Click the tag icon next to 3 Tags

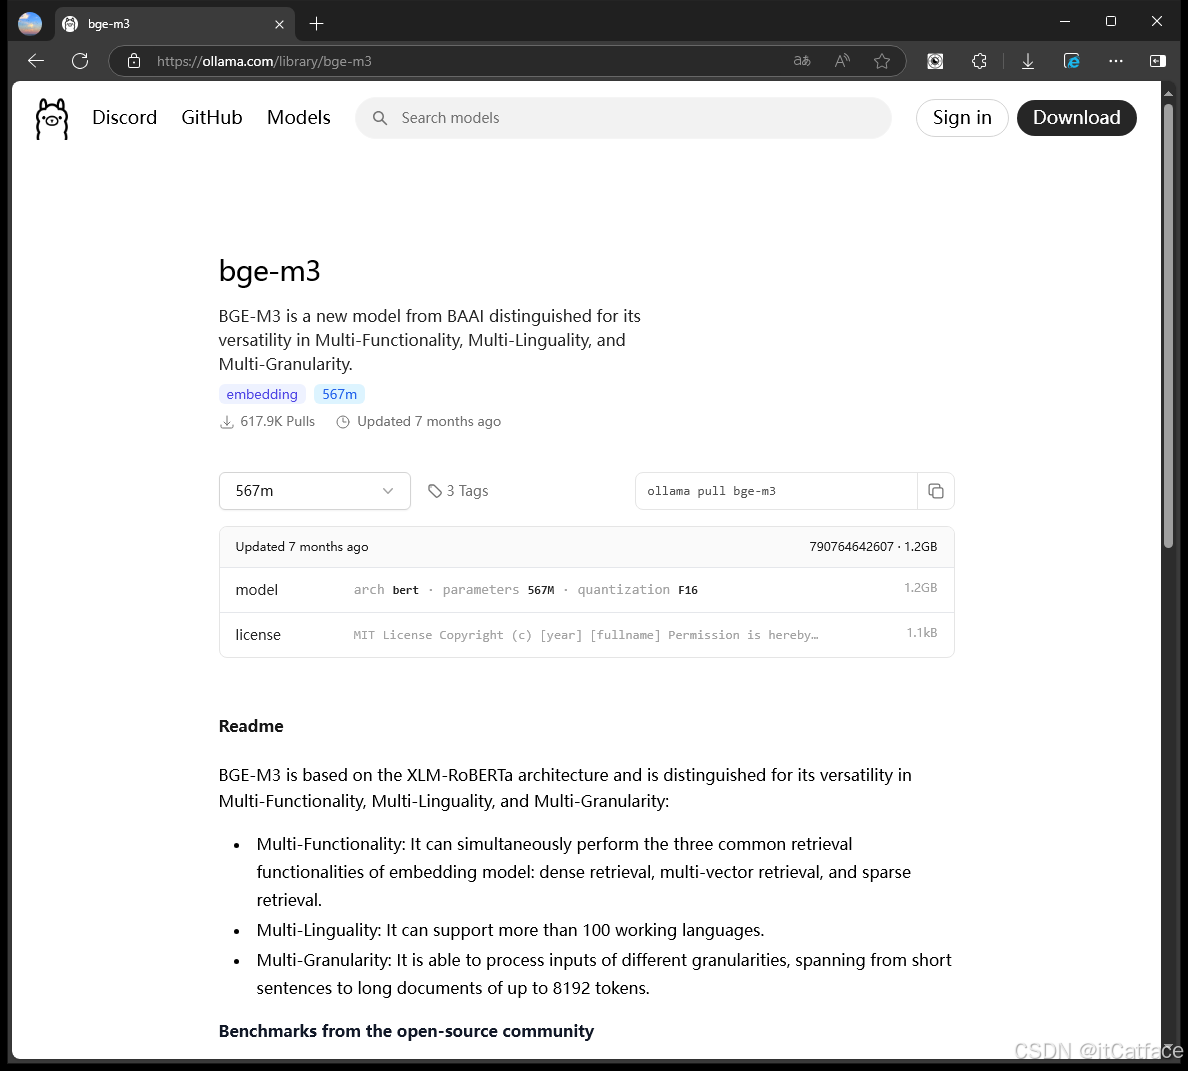point(435,492)
